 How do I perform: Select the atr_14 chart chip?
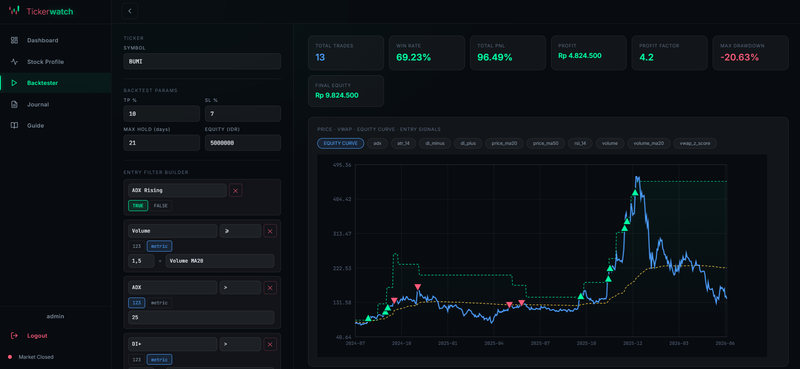click(x=403, y=143)
